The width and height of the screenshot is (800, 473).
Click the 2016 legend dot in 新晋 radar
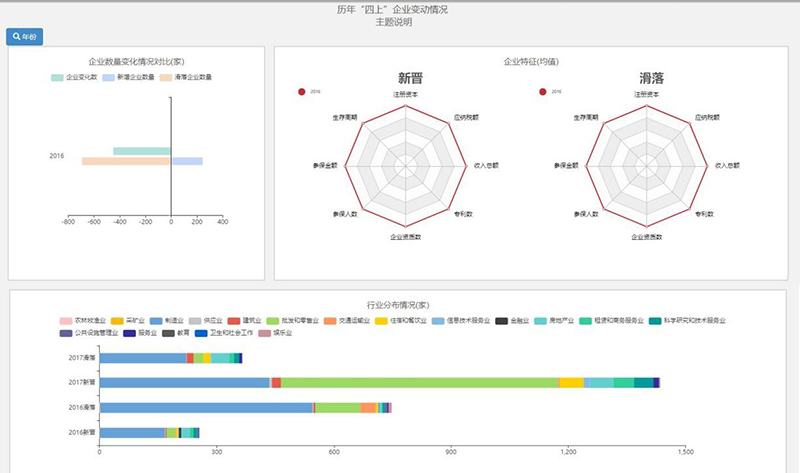302,91
